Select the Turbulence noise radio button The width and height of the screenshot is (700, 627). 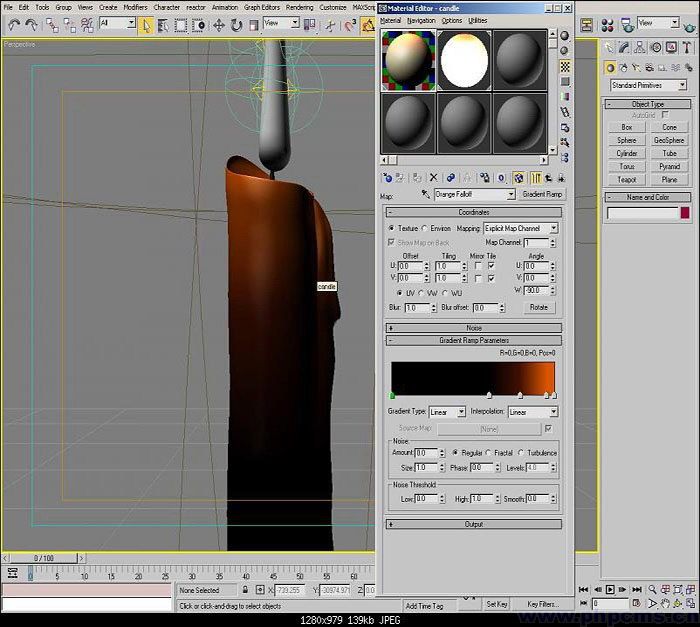521,453
